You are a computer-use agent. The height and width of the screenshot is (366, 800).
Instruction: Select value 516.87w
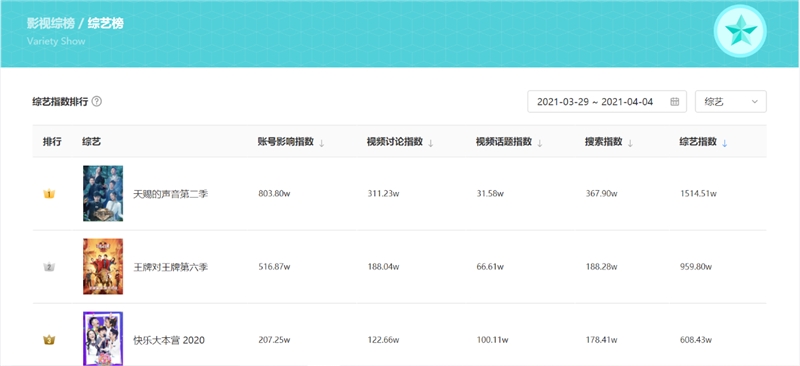[274, 266]
